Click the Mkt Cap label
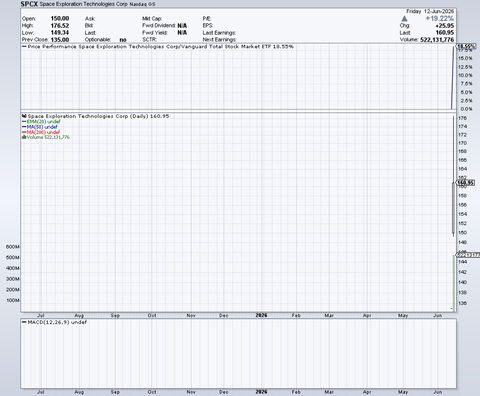Screen dimensions: 480x396 point(152,19)
